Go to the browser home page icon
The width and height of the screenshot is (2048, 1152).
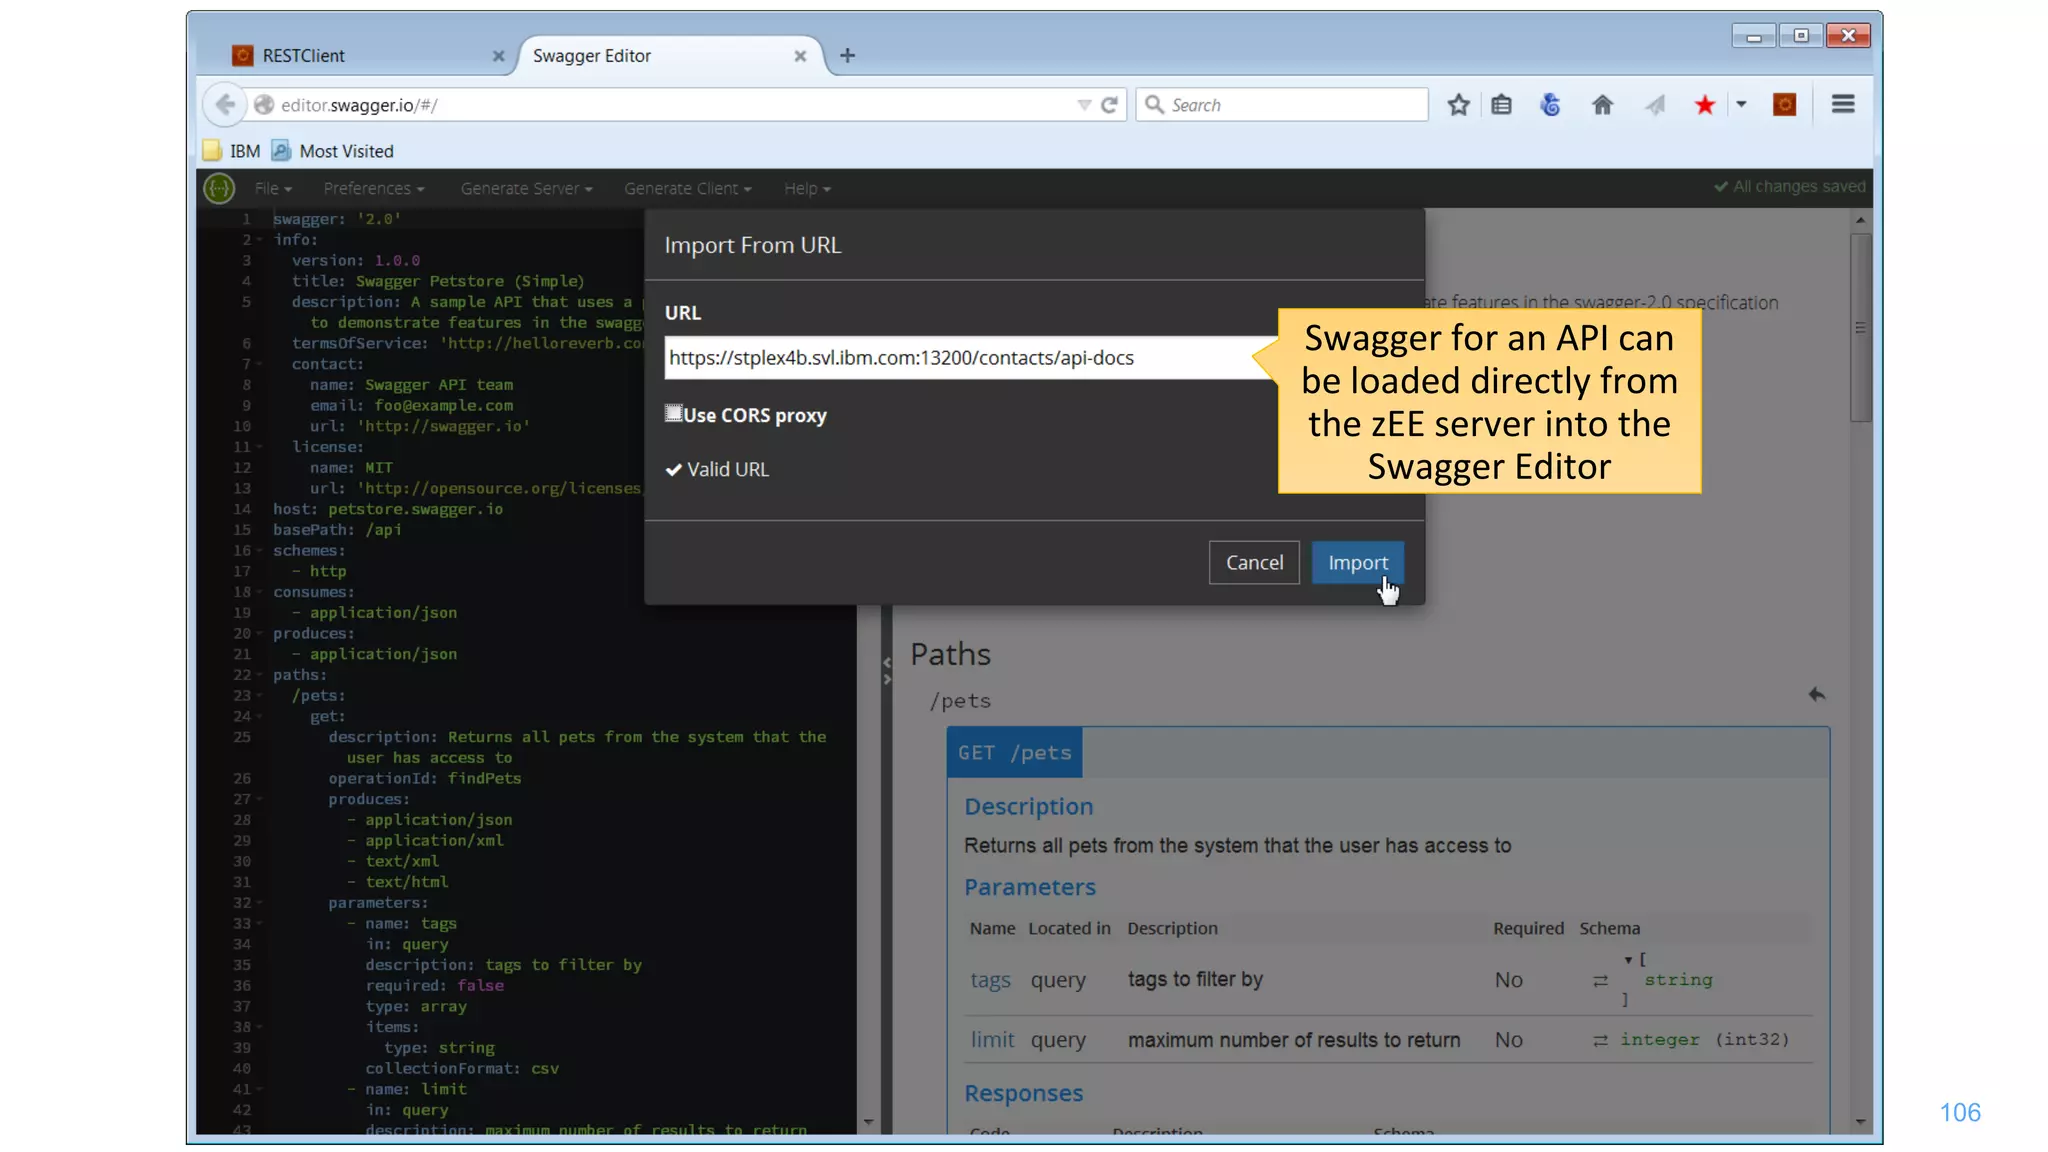(x=1602, y=105)
